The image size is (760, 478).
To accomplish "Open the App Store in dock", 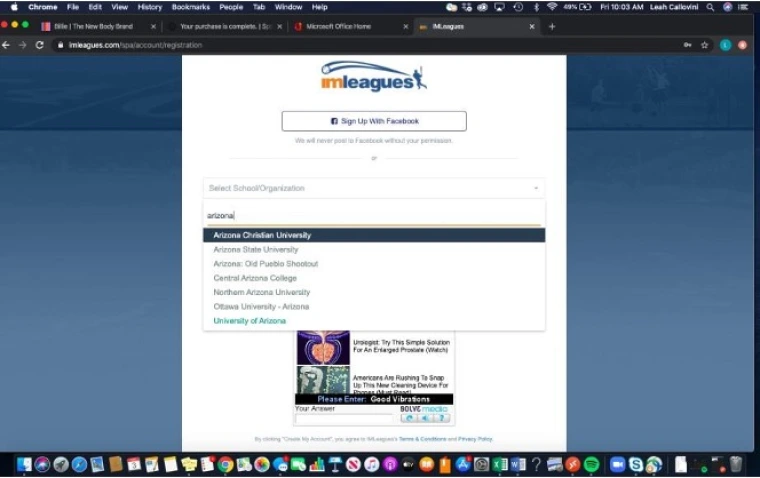I will (463, 464).
